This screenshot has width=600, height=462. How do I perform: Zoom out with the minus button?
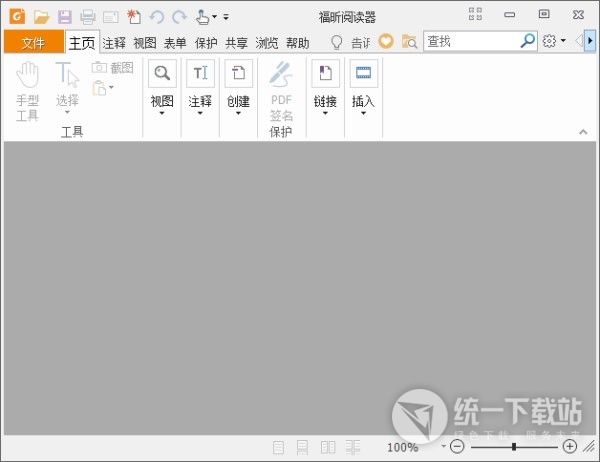click(x=457, y=446)
